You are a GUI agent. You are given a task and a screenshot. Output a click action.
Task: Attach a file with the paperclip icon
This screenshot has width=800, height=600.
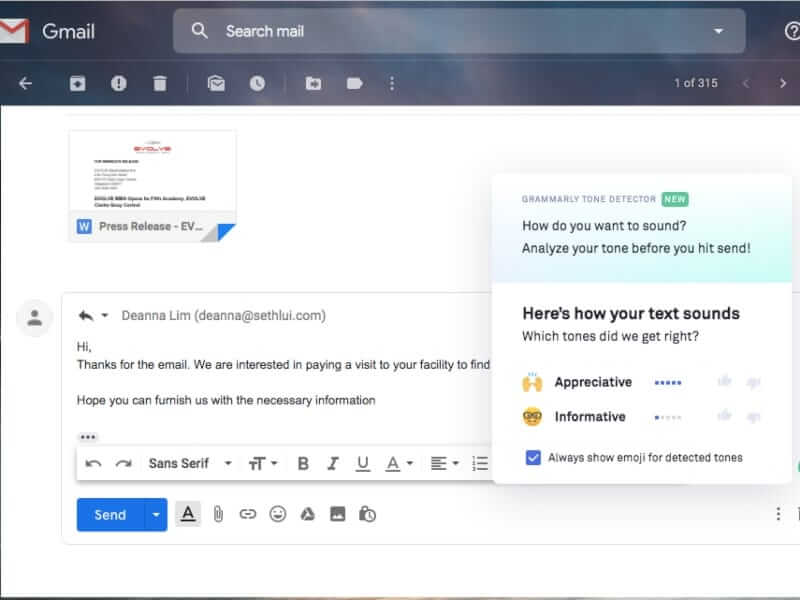pyautogui.click(x=219, y=515)
